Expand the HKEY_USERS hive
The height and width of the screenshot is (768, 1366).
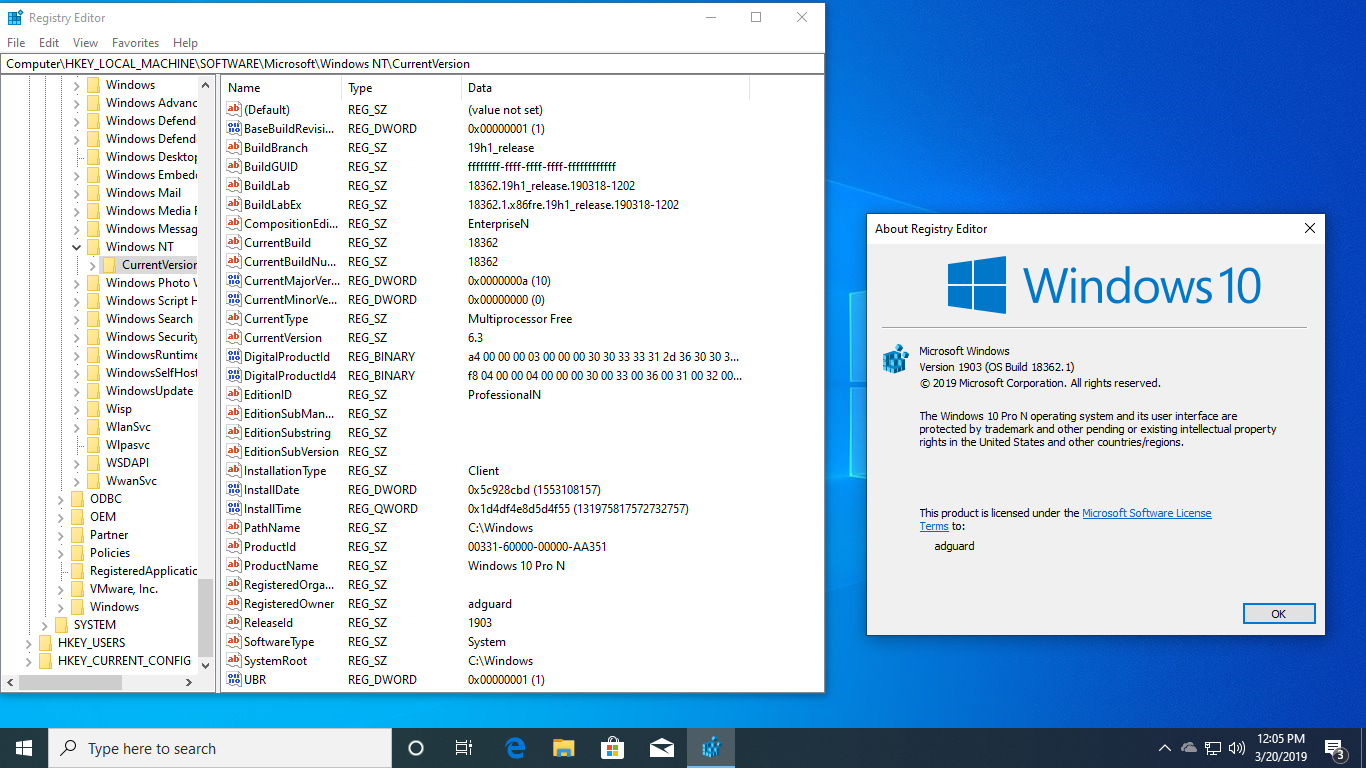tap(28, 643)
